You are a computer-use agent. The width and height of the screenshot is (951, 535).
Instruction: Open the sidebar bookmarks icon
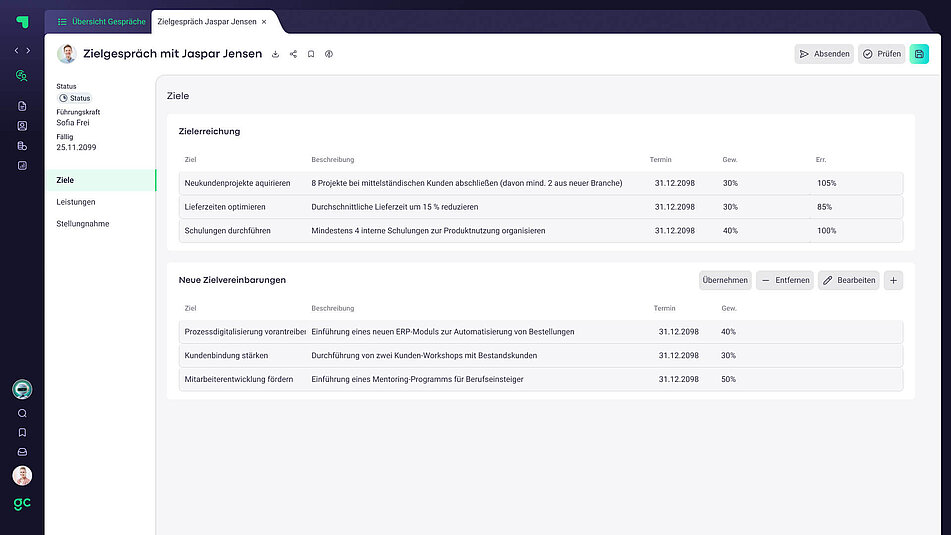22,433
